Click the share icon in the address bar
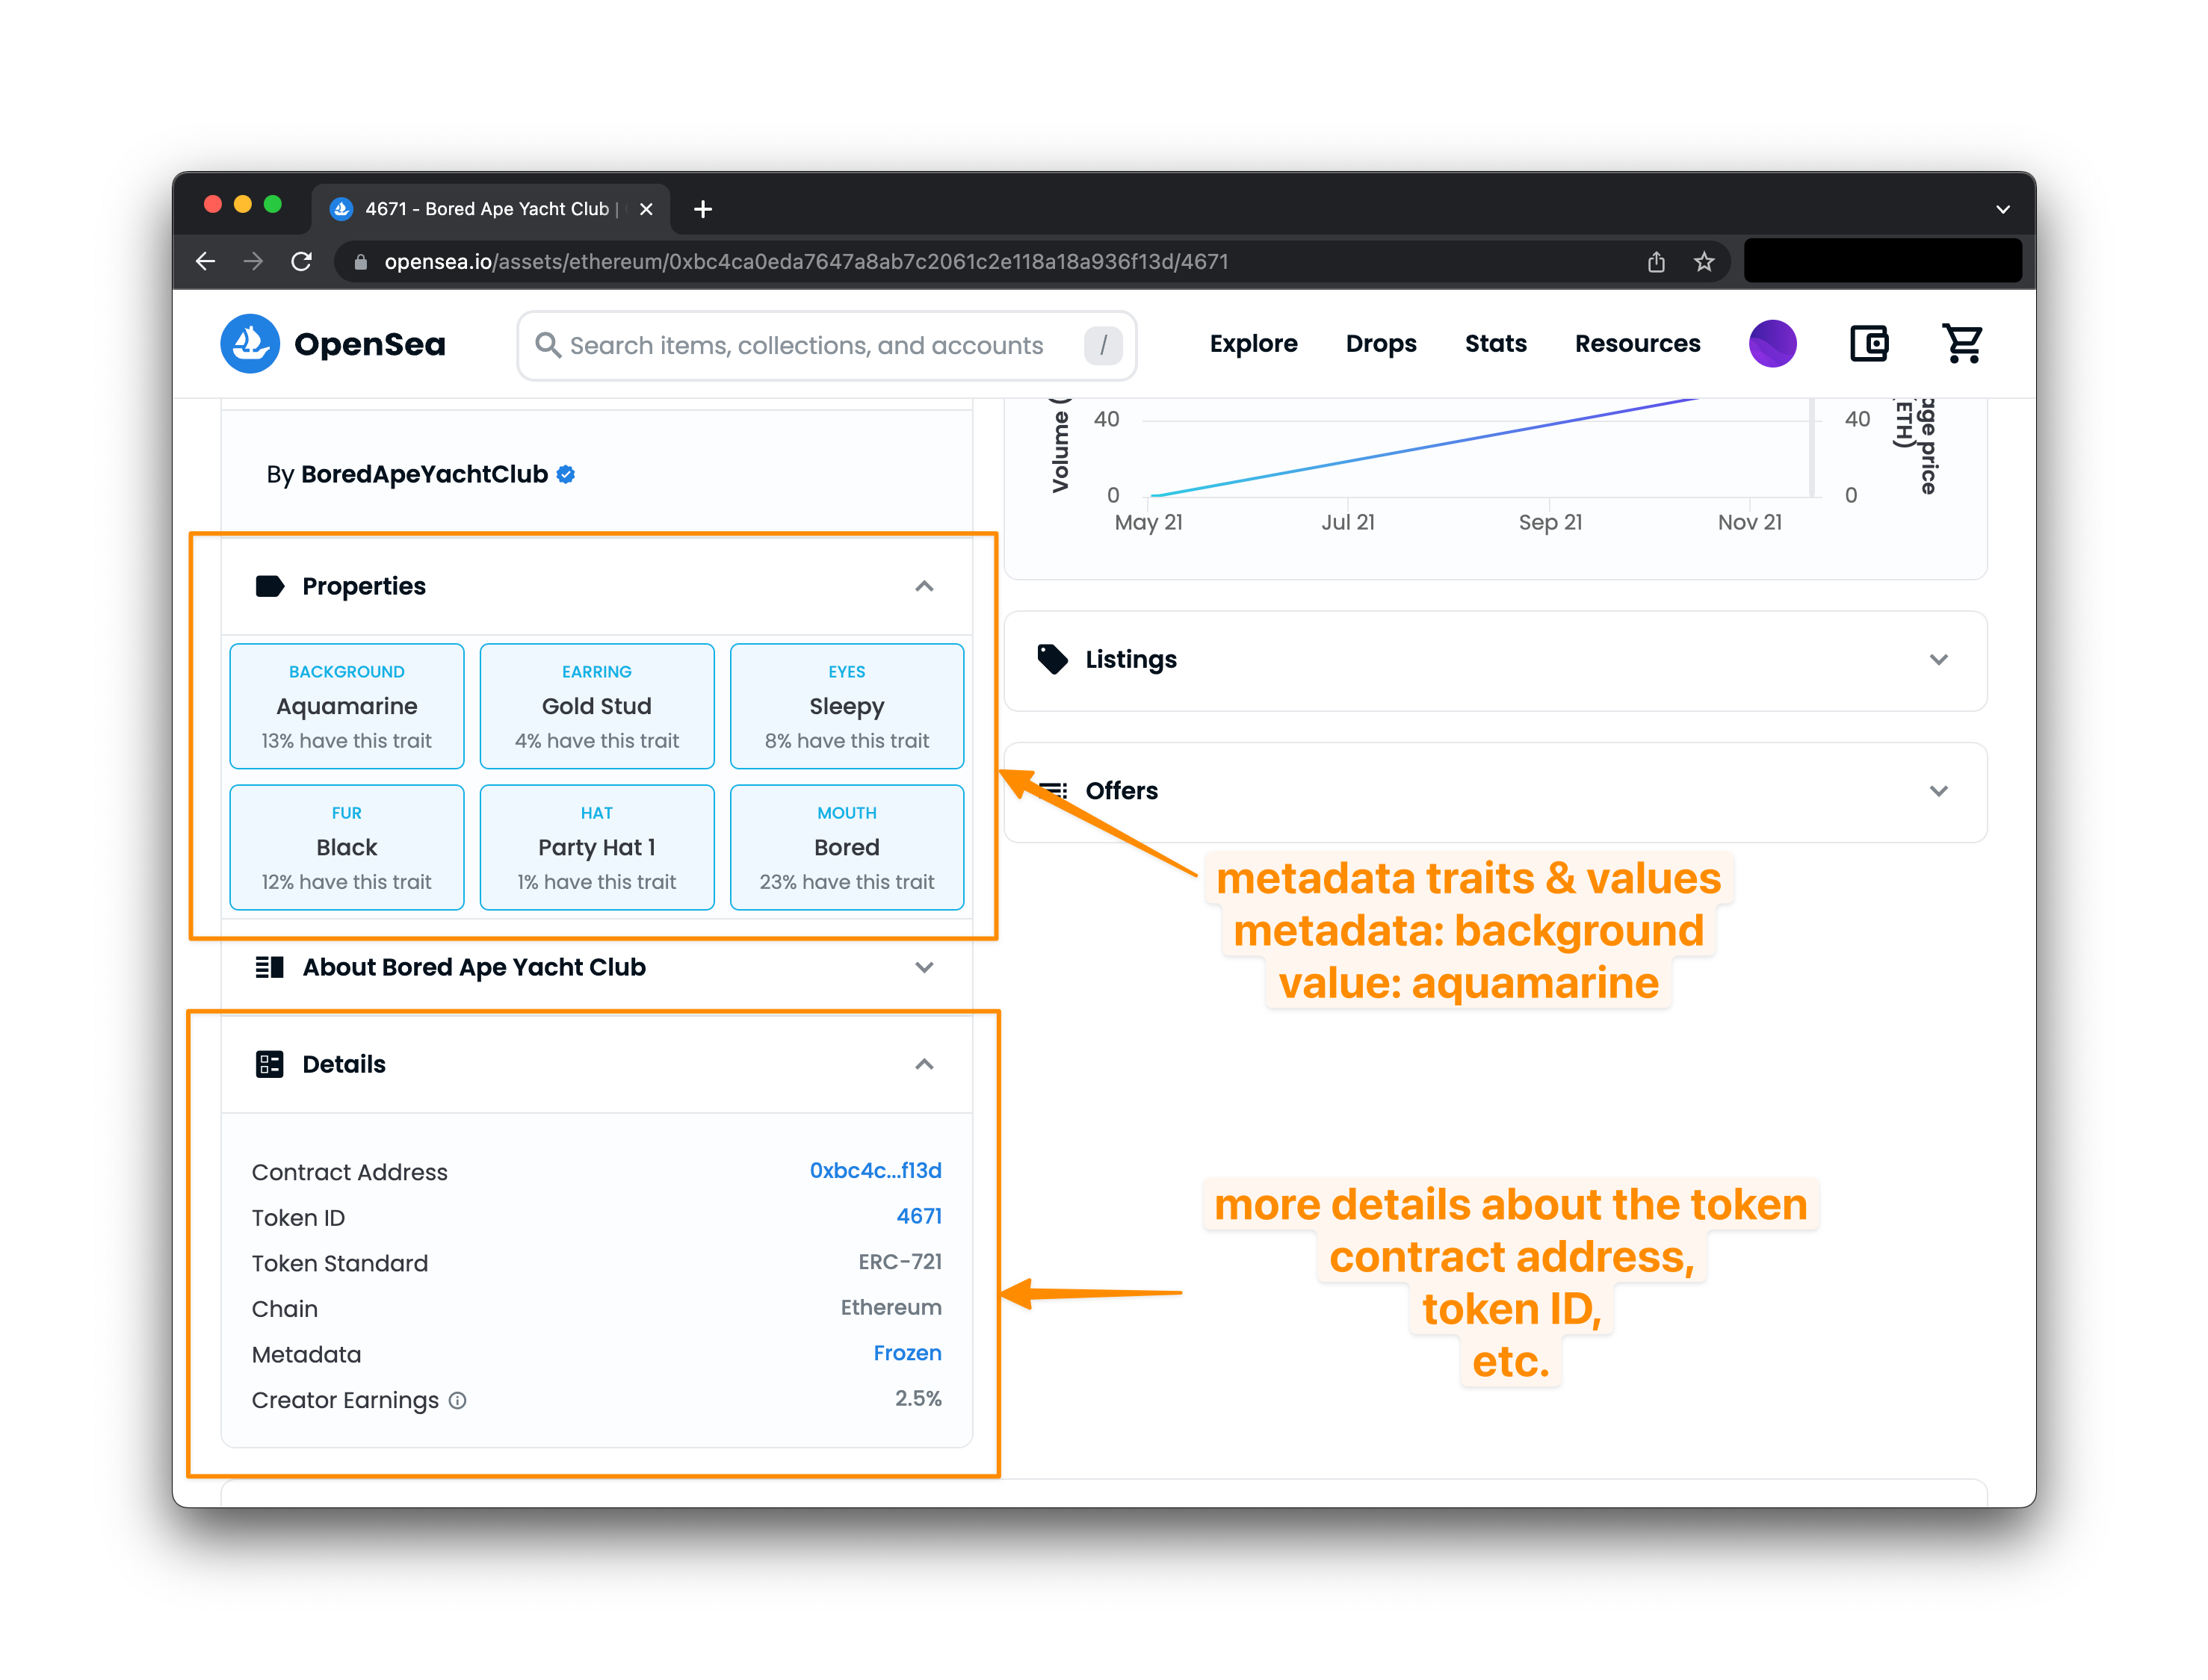Screen dimensions: 2208x1680 (x=1656, y=261)
